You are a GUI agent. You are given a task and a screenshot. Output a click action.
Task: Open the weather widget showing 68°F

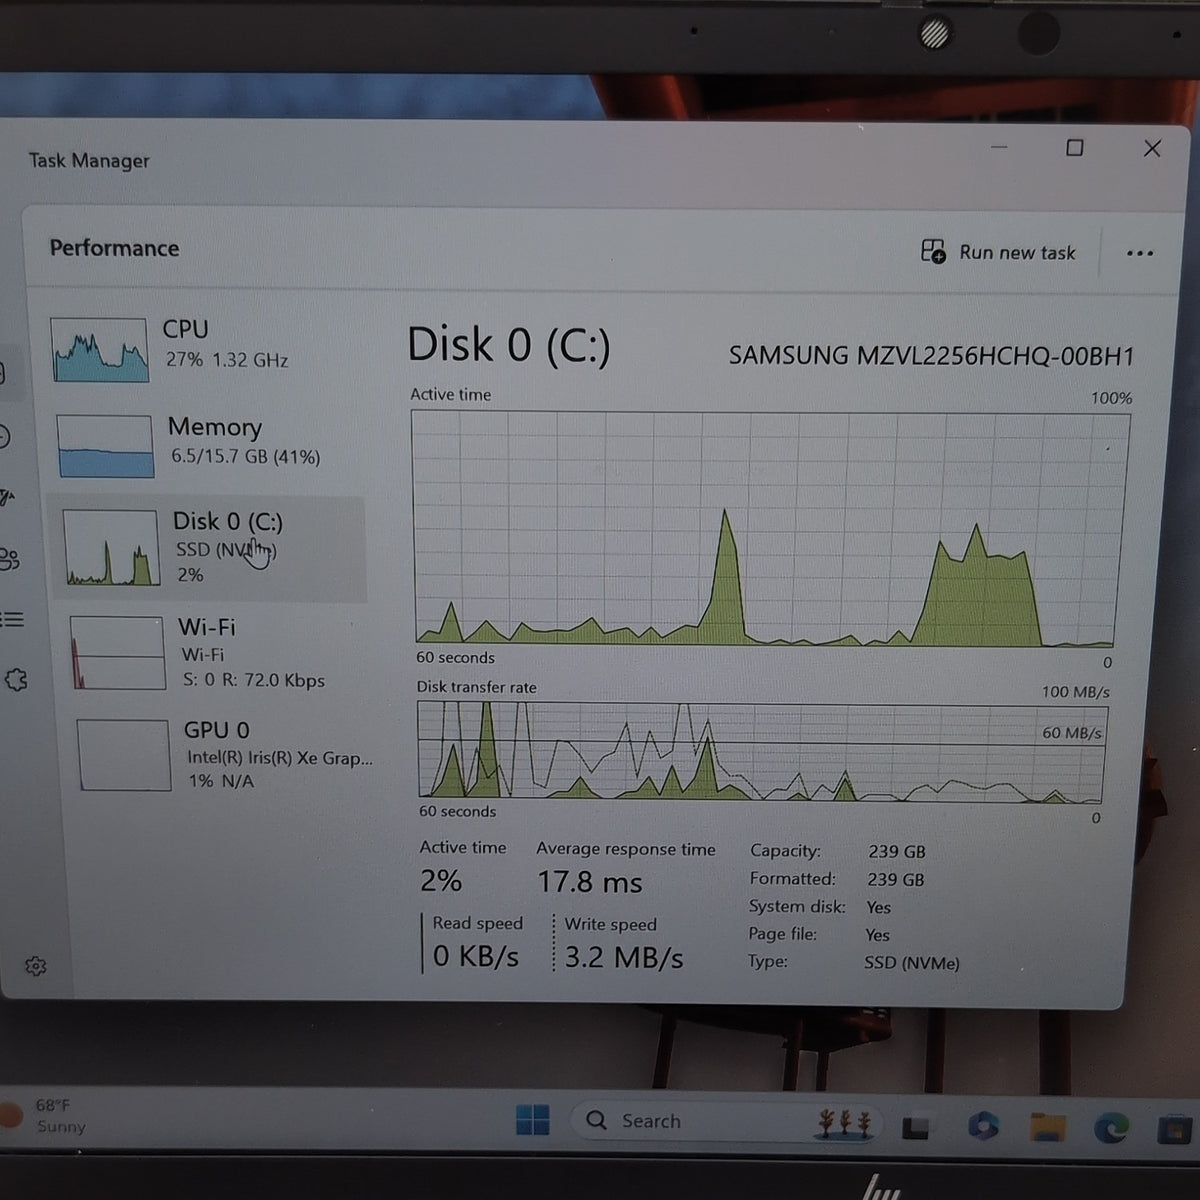[45, 1116]
